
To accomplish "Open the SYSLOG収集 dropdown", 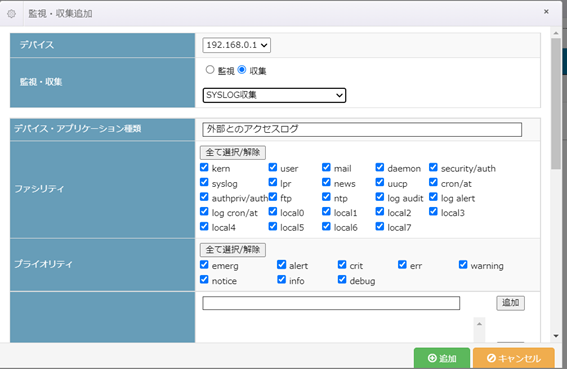I will (274, 95).
